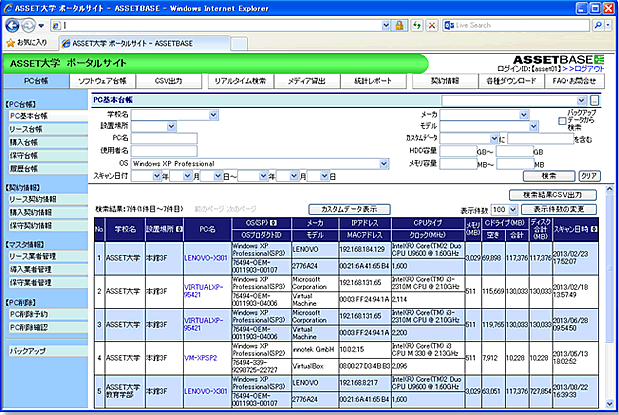Go to the メディア貸出 tab
619x415 pixels.
point(306,81)
